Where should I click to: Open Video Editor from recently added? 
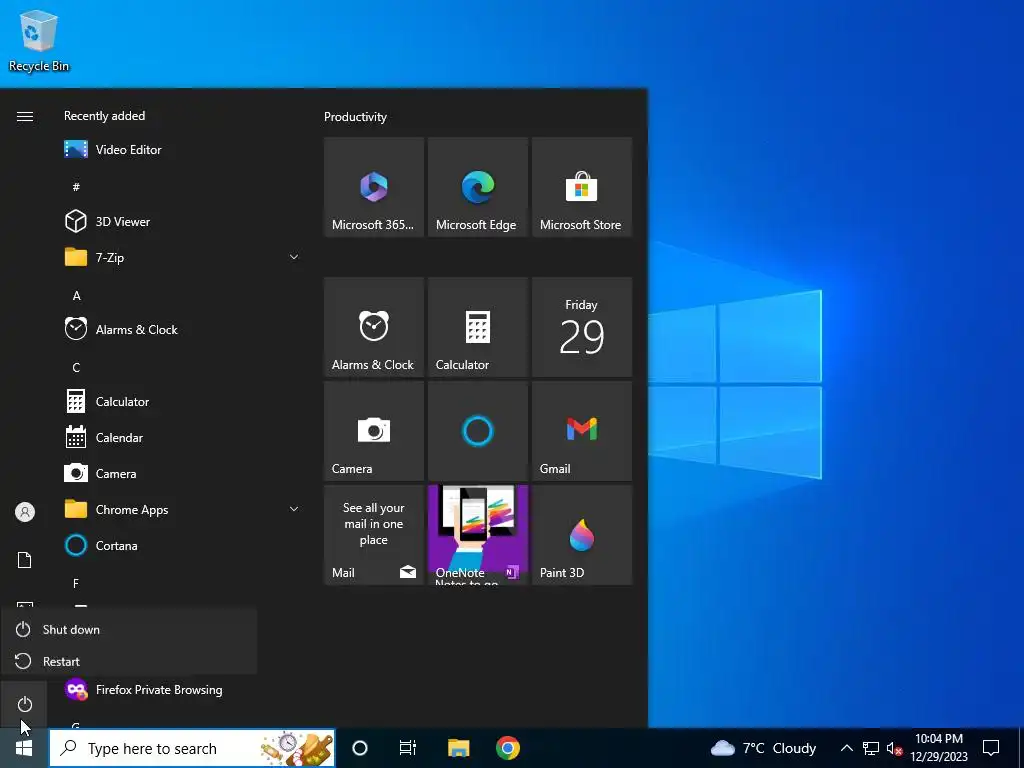(x=182, y=150)
